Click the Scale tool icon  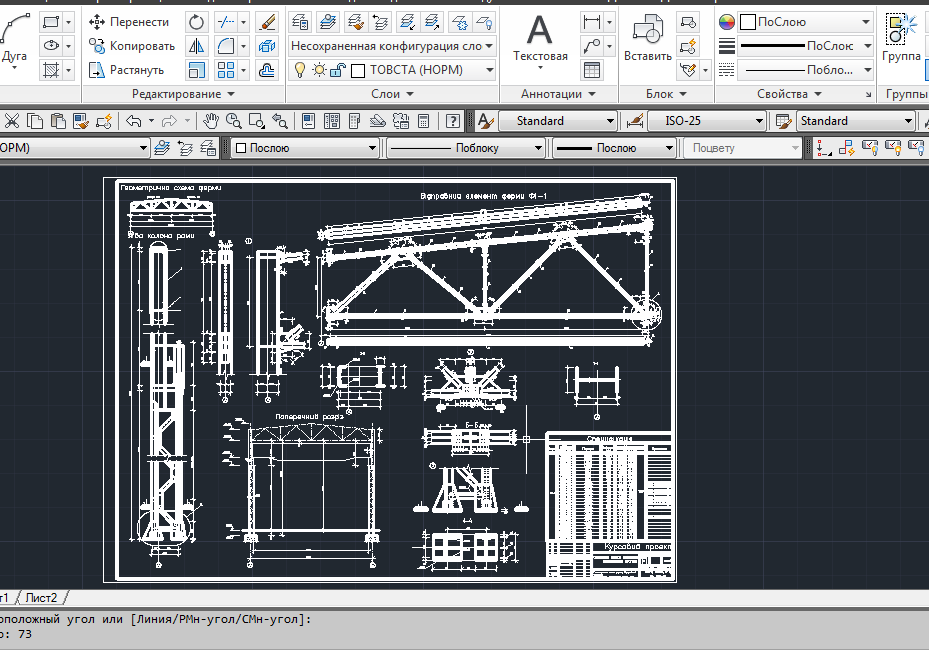tap(196, 70)
